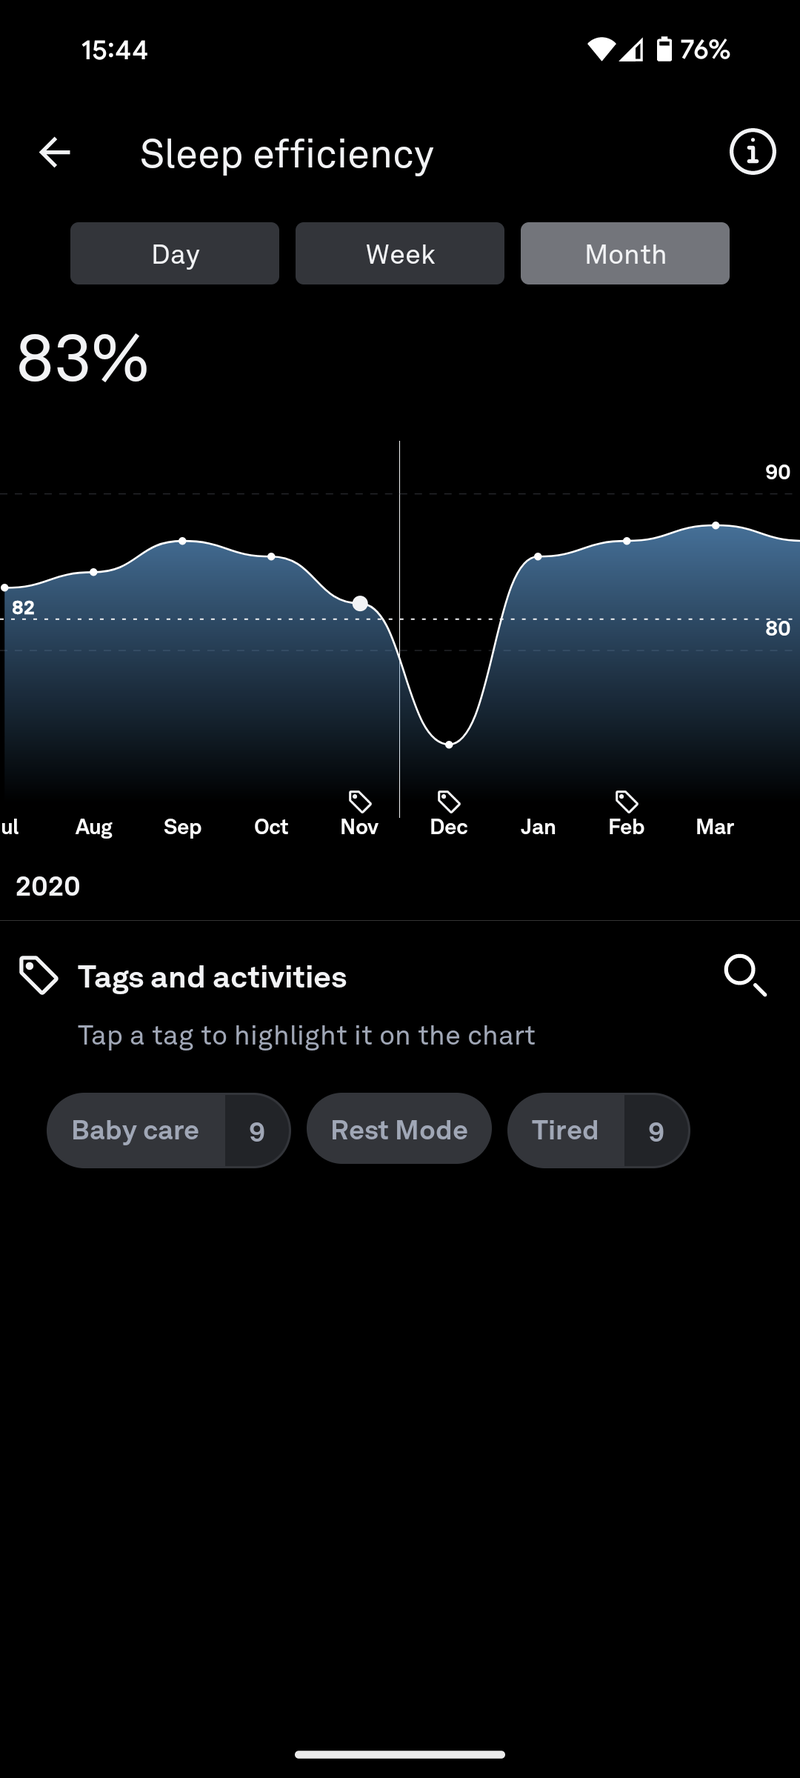The width and height of the screenshot is (800, 1778).
Task: Tap the tag icon beside Tags and activities
Action: [39, 976]
